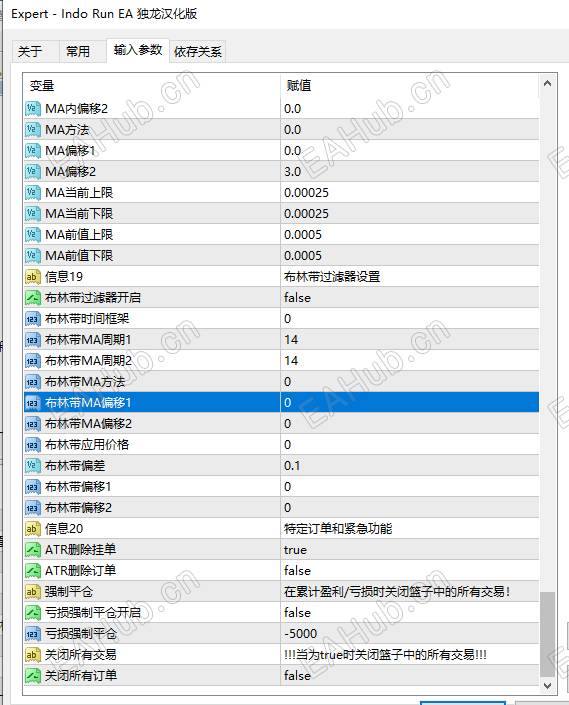The image size is (569, 705).
Task: Open the 依存关系 tab
Action: 198,51
